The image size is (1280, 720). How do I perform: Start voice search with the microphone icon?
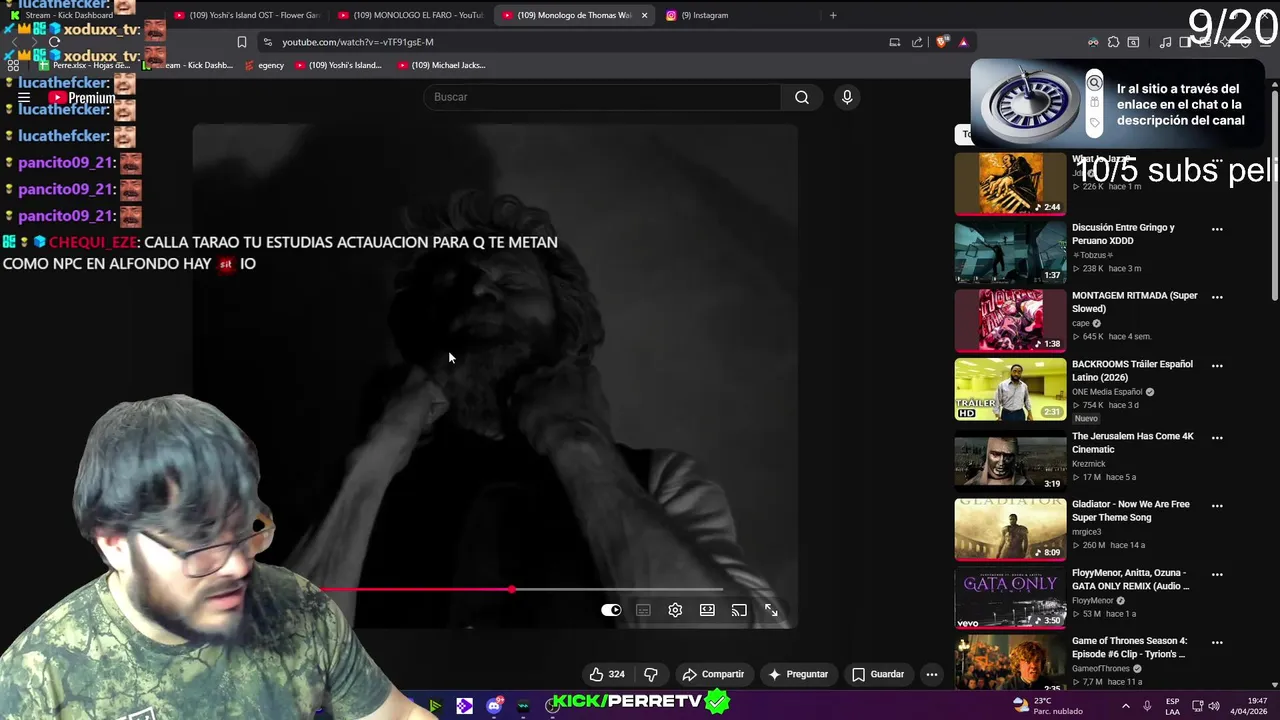pyautogui.click(x=847, y=97)
